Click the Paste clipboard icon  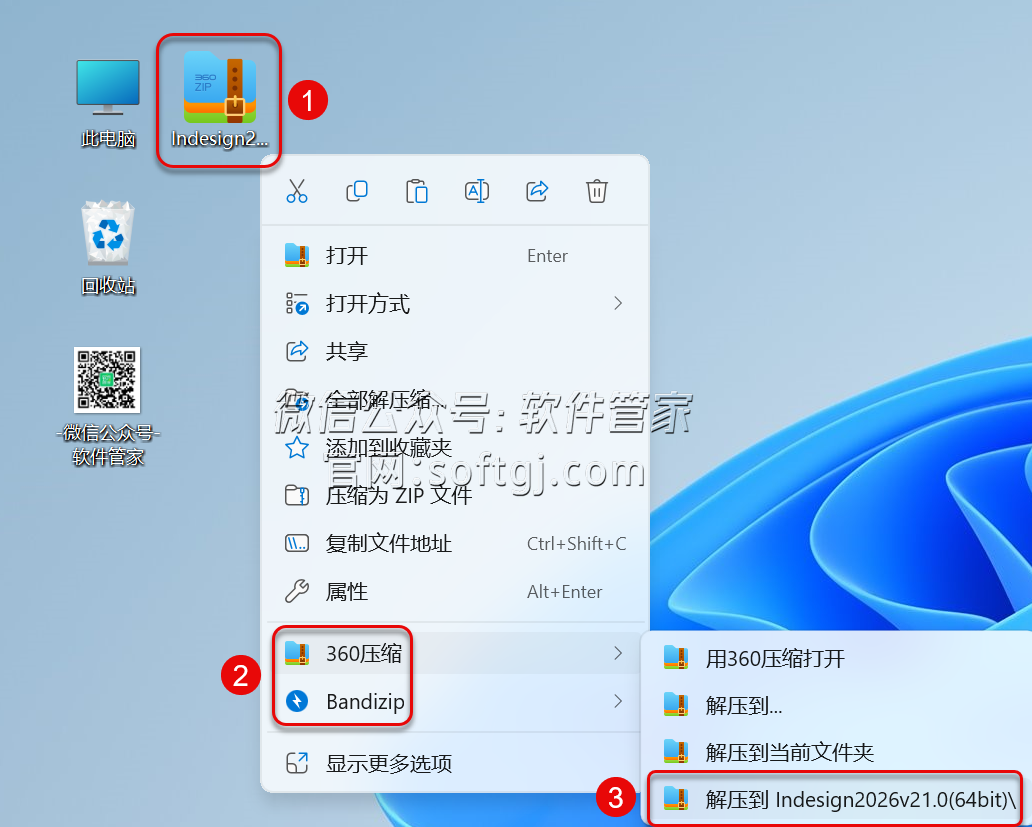pyautogui.click(x=417, y=191)
